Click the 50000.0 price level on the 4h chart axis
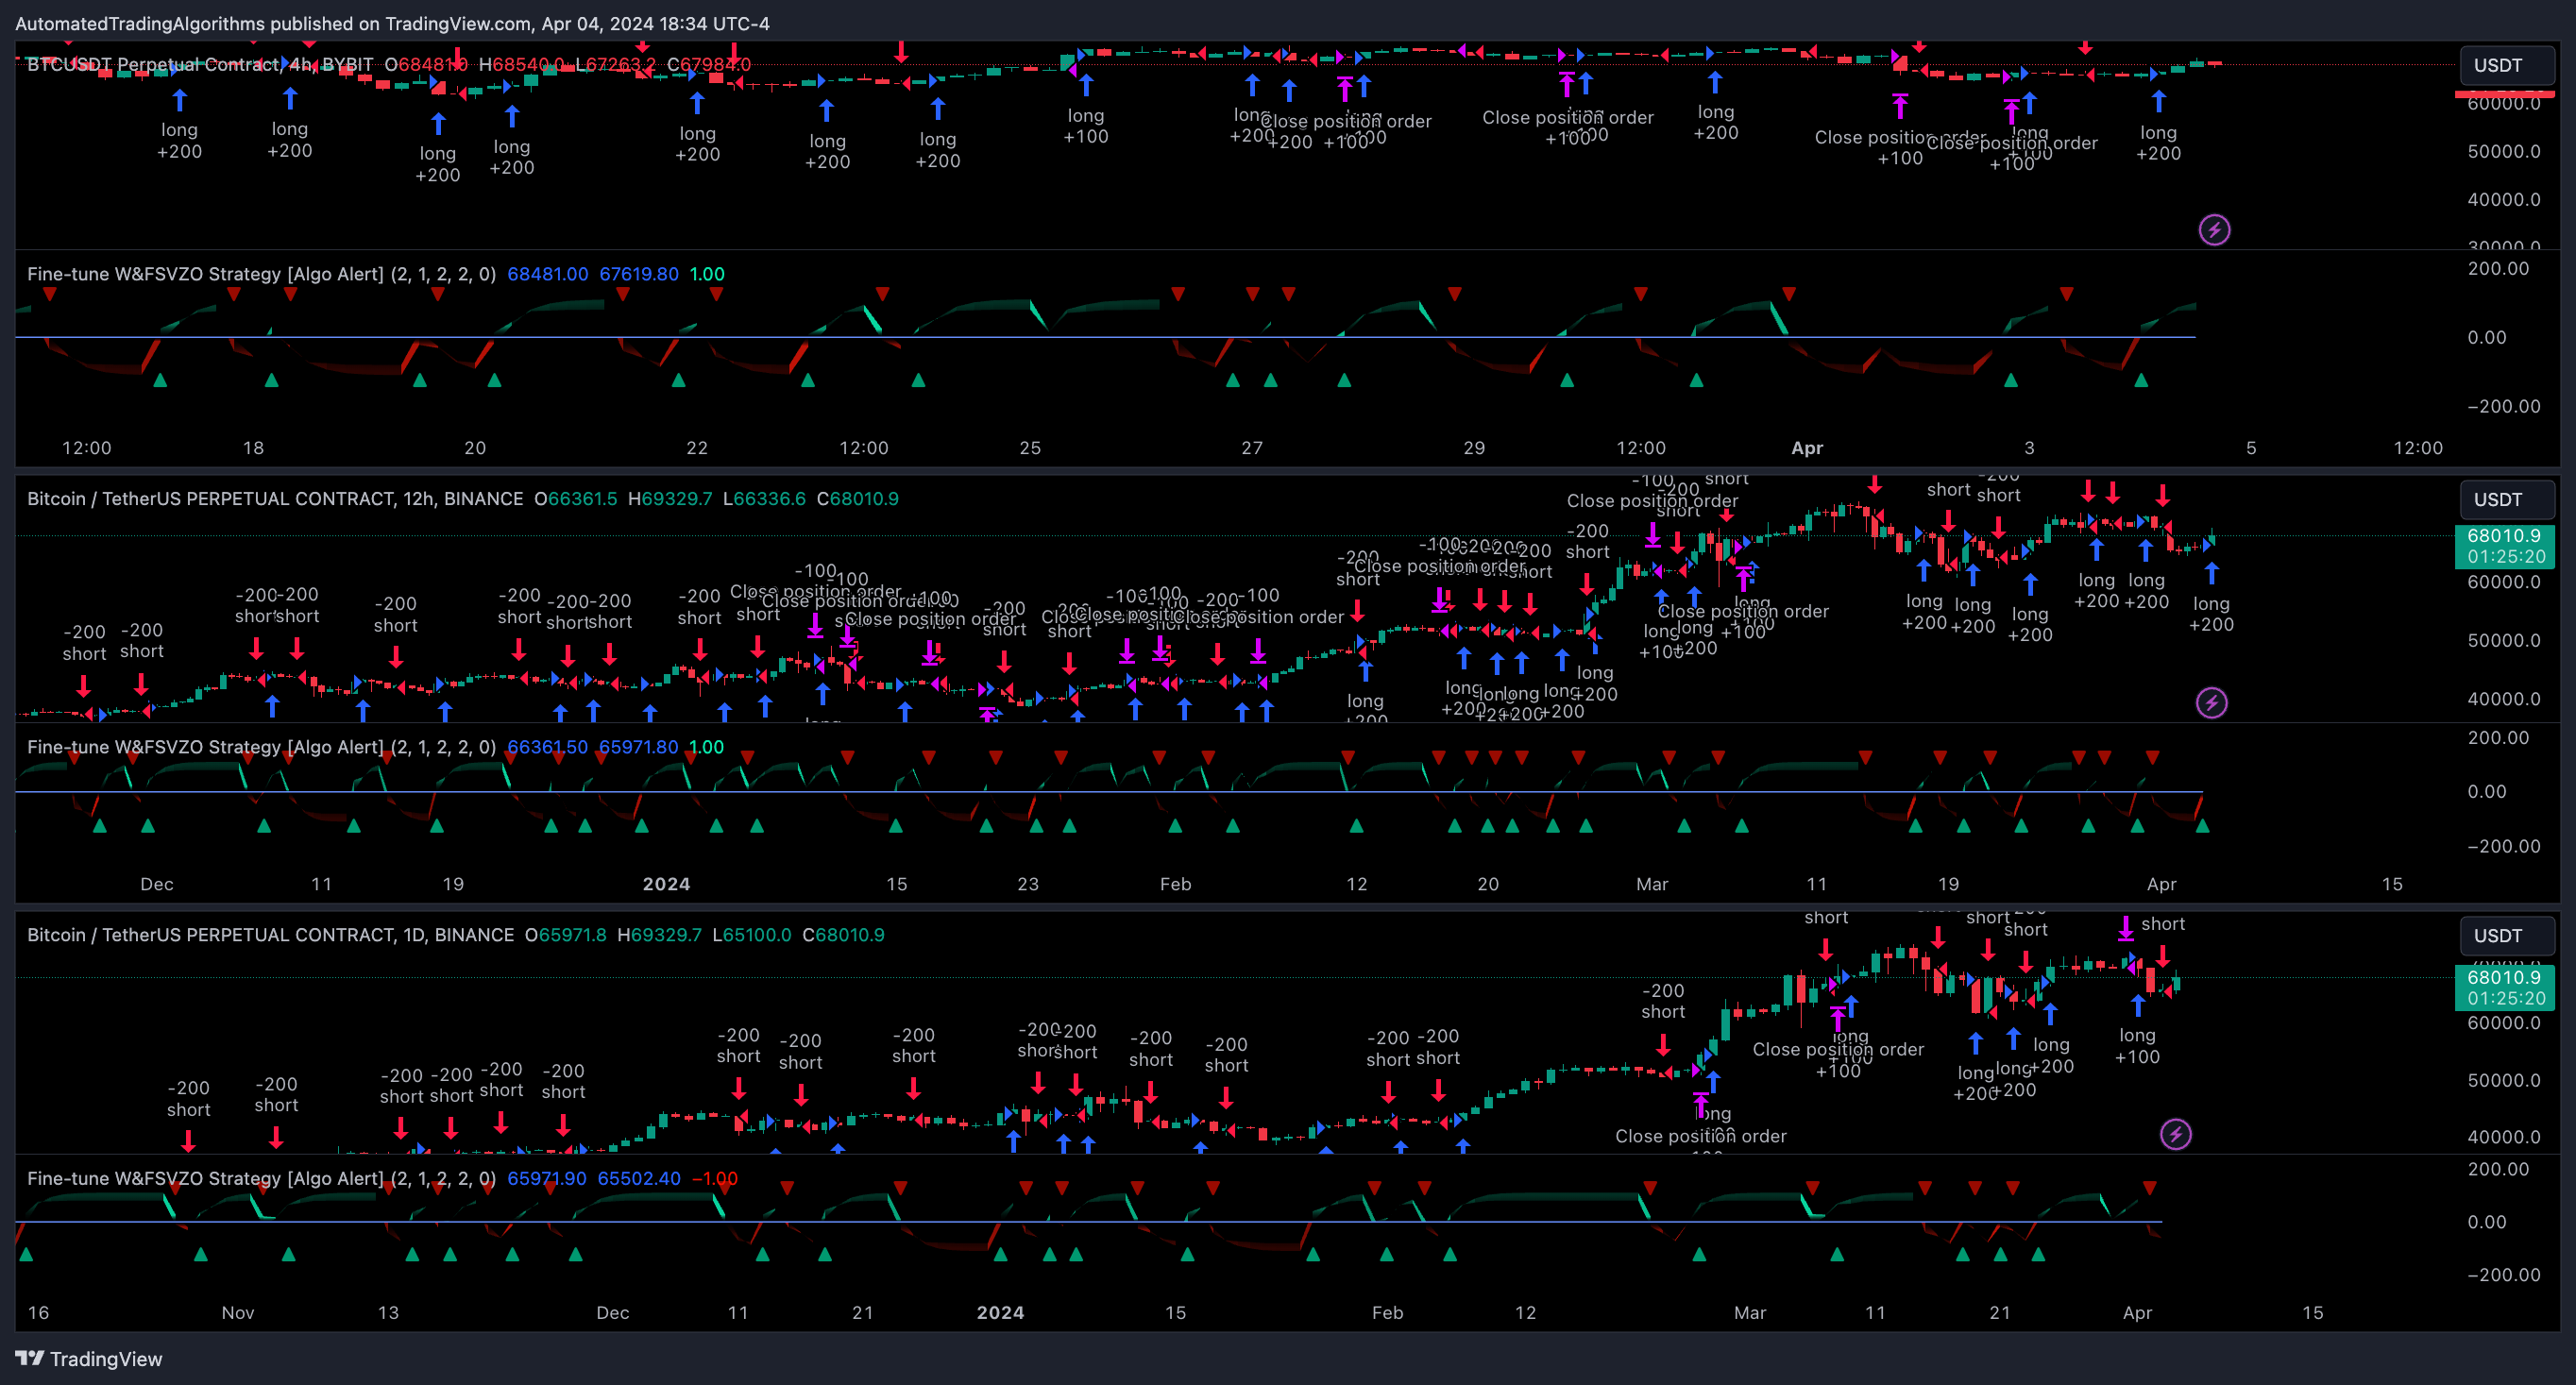Screen dimensions: 2576x1385 (x=2504, y=151)
